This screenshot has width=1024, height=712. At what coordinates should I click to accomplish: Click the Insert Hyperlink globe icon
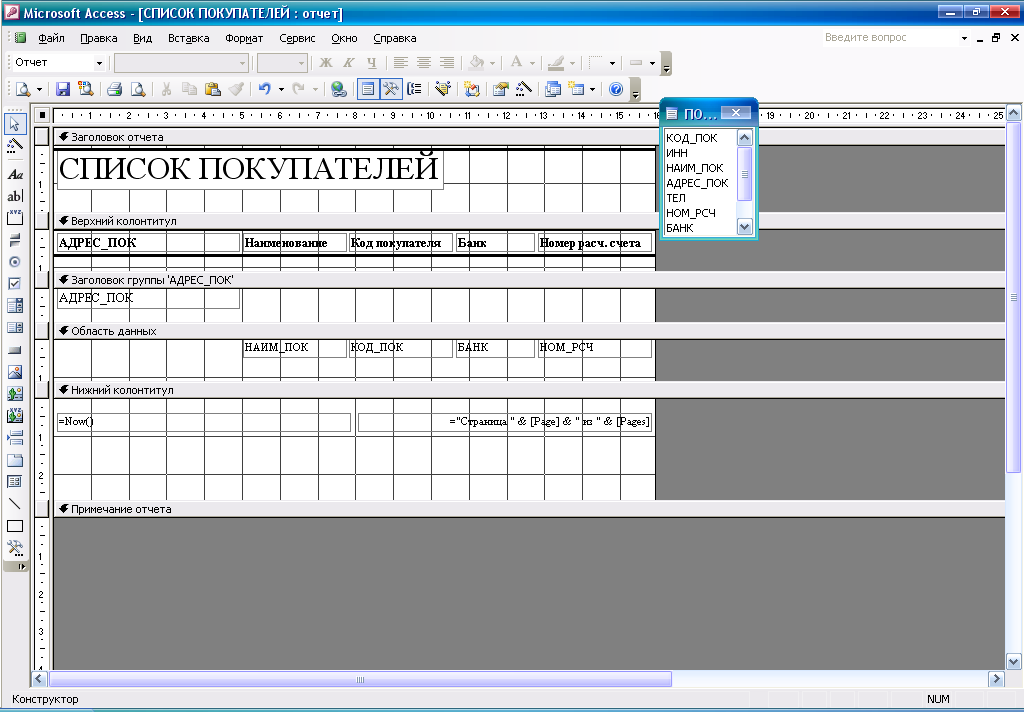(338, 89)
